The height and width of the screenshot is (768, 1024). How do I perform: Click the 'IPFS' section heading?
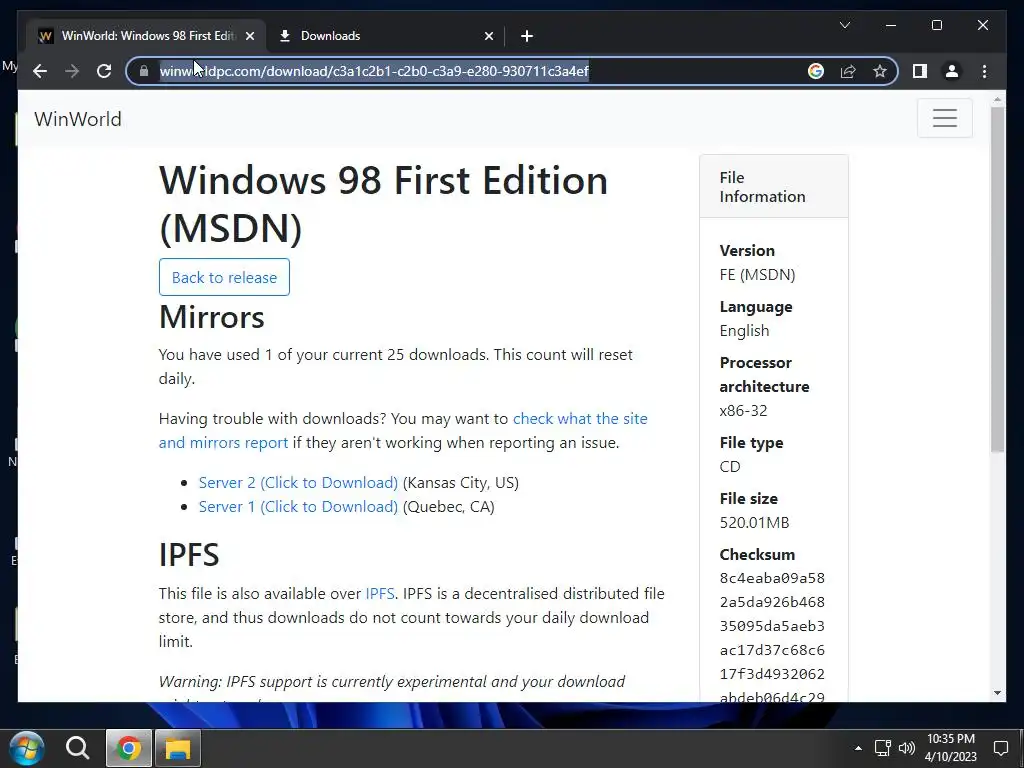click(x=189, y=554)
